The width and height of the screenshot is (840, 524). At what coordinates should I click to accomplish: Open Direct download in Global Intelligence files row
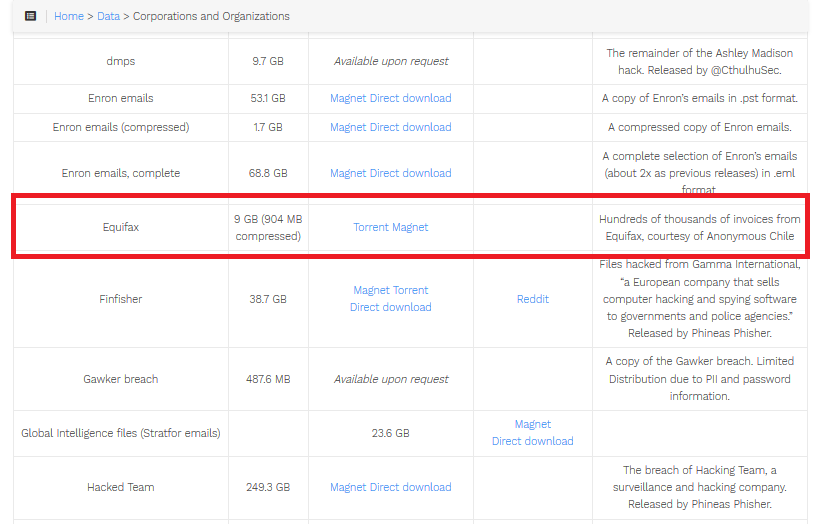point(532,441)
